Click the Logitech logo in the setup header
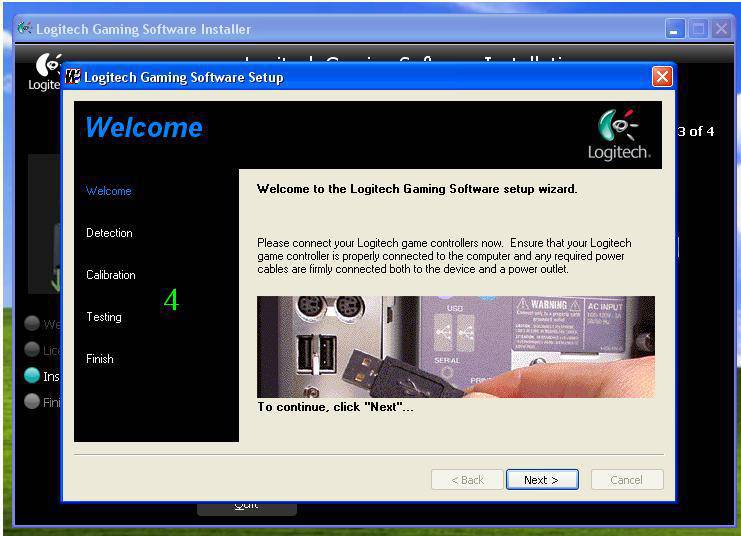741x536 pixels. (619, 135)
